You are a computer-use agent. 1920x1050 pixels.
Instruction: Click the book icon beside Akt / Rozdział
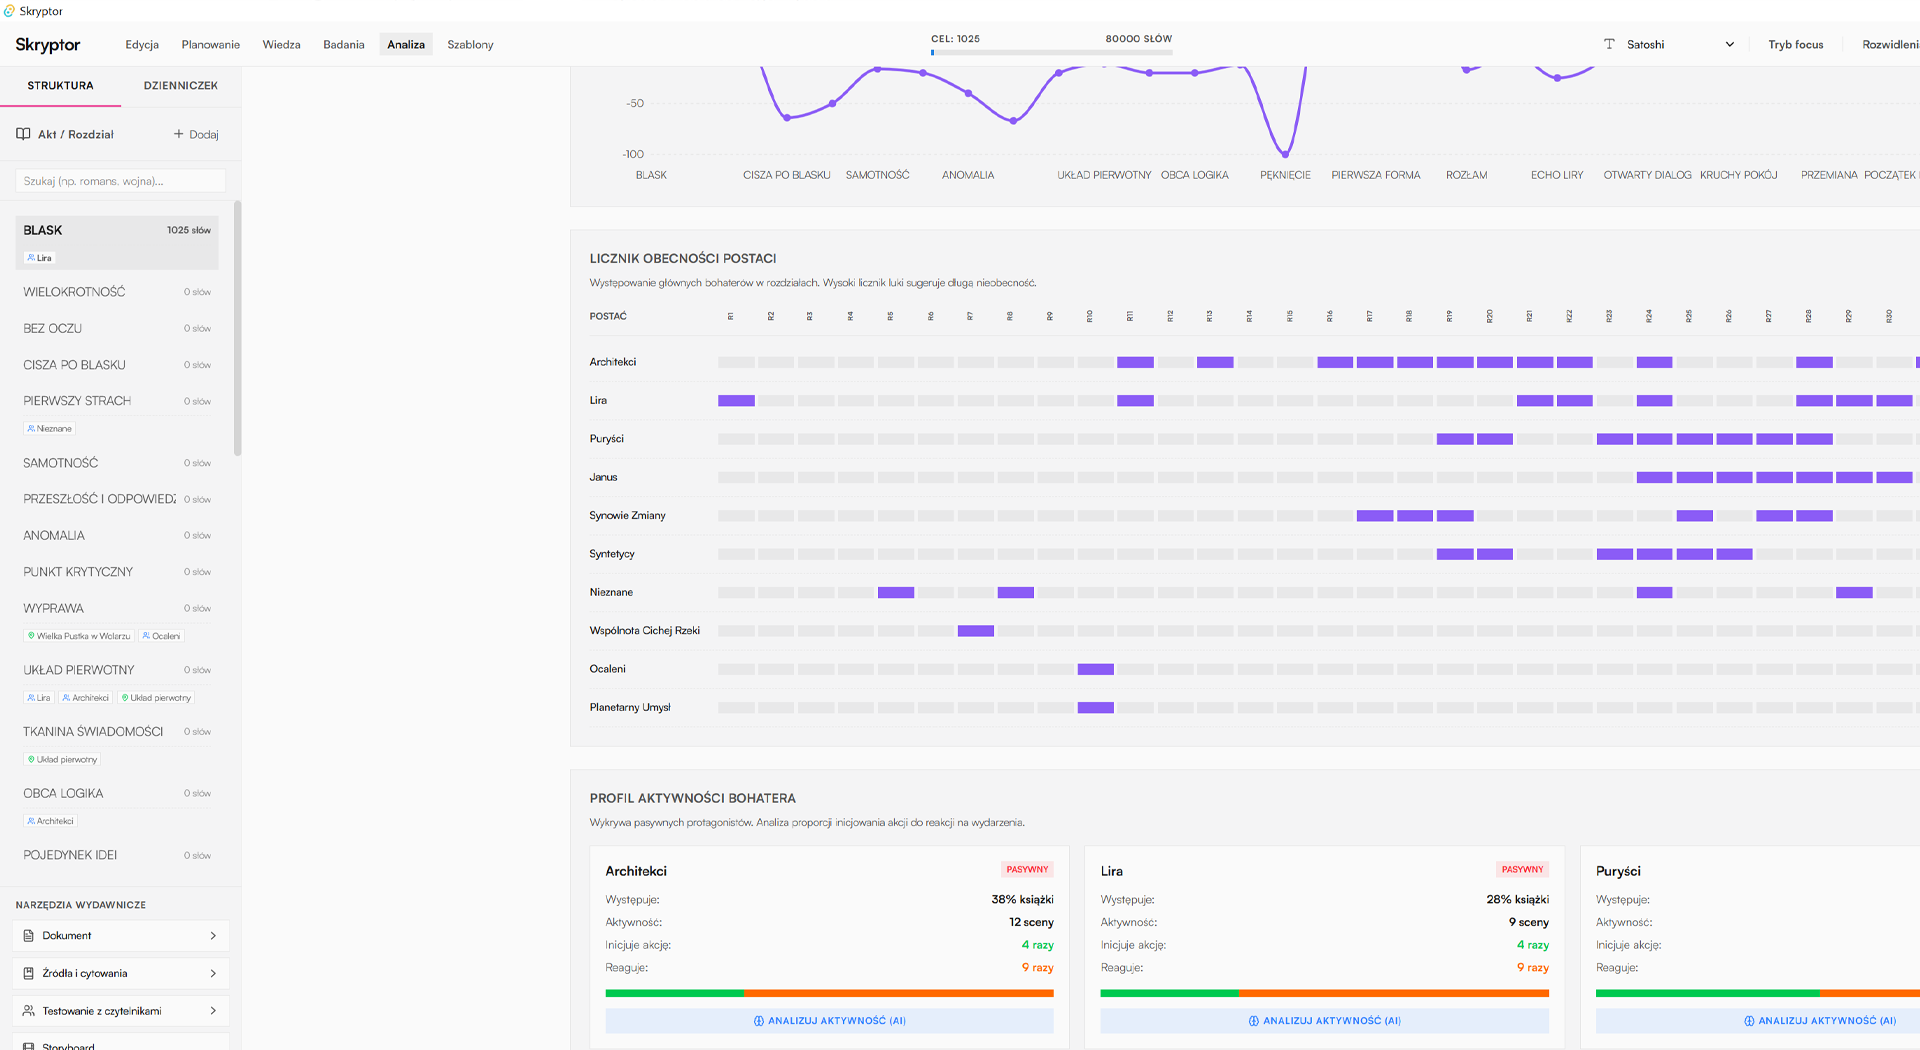coord(23,134)
